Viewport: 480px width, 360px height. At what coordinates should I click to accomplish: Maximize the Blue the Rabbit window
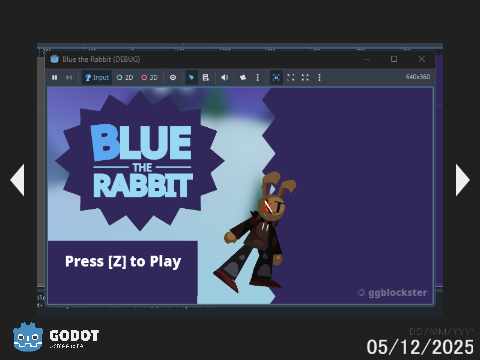394,59
